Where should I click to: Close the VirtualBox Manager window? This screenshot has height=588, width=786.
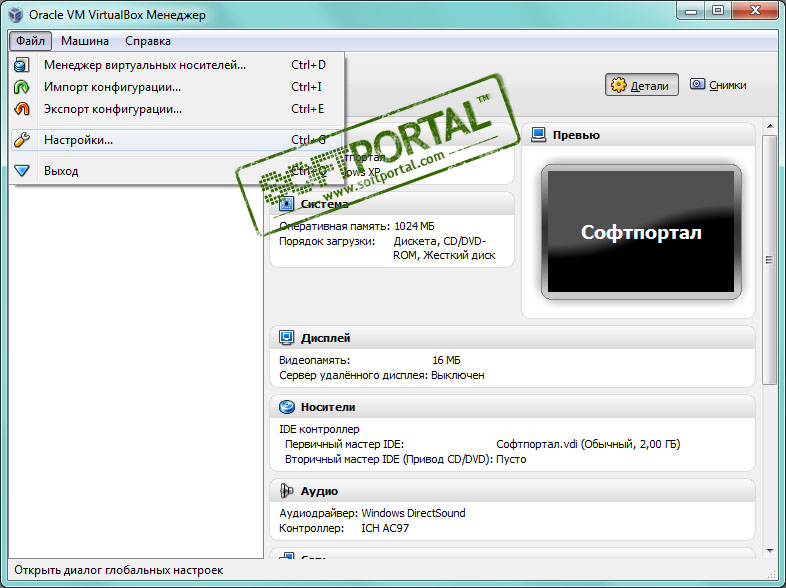click(755, 11)
